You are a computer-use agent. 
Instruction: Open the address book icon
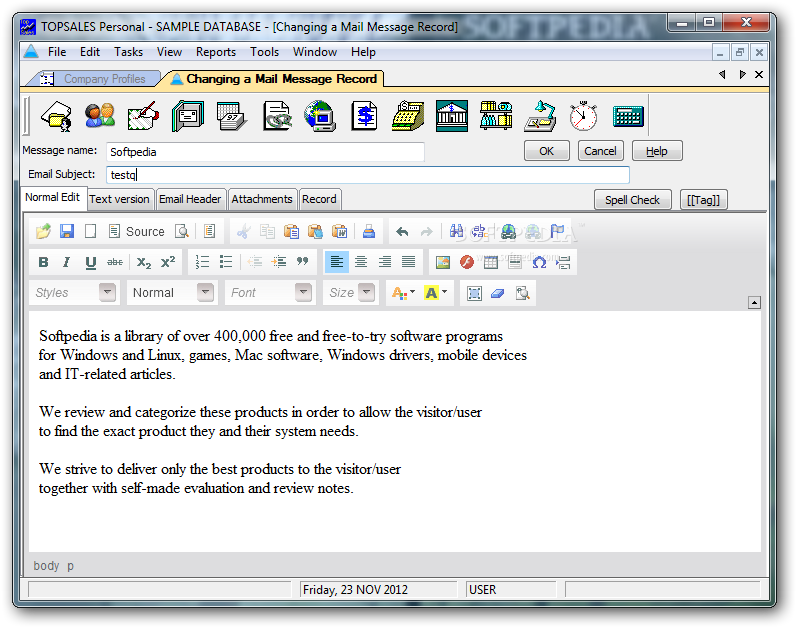pos(188,116)
